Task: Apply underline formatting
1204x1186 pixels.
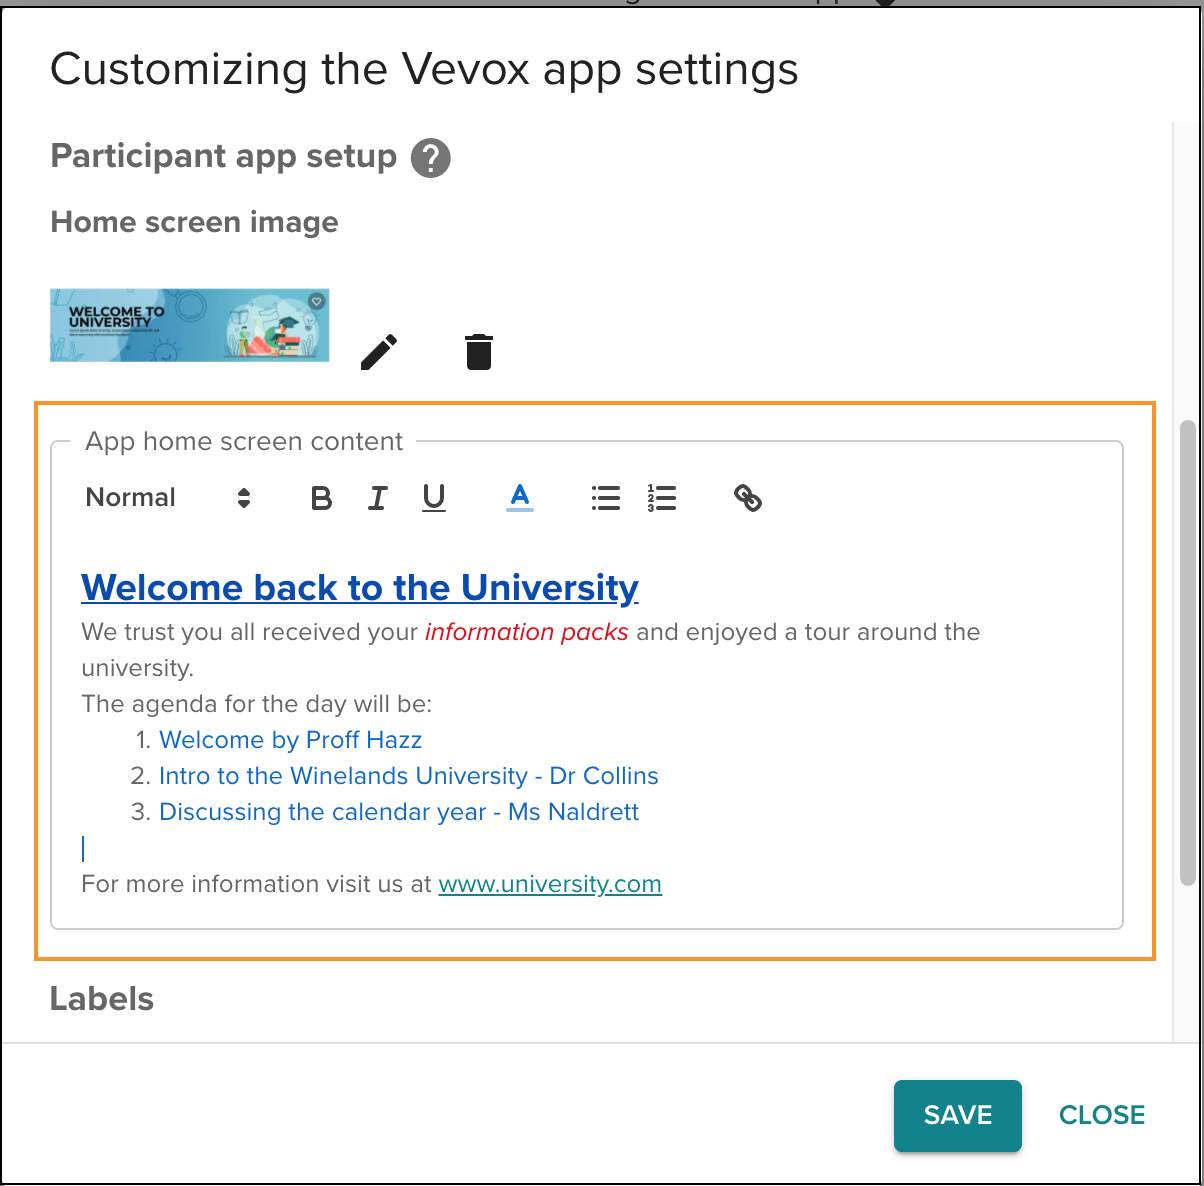Action: 433,497
